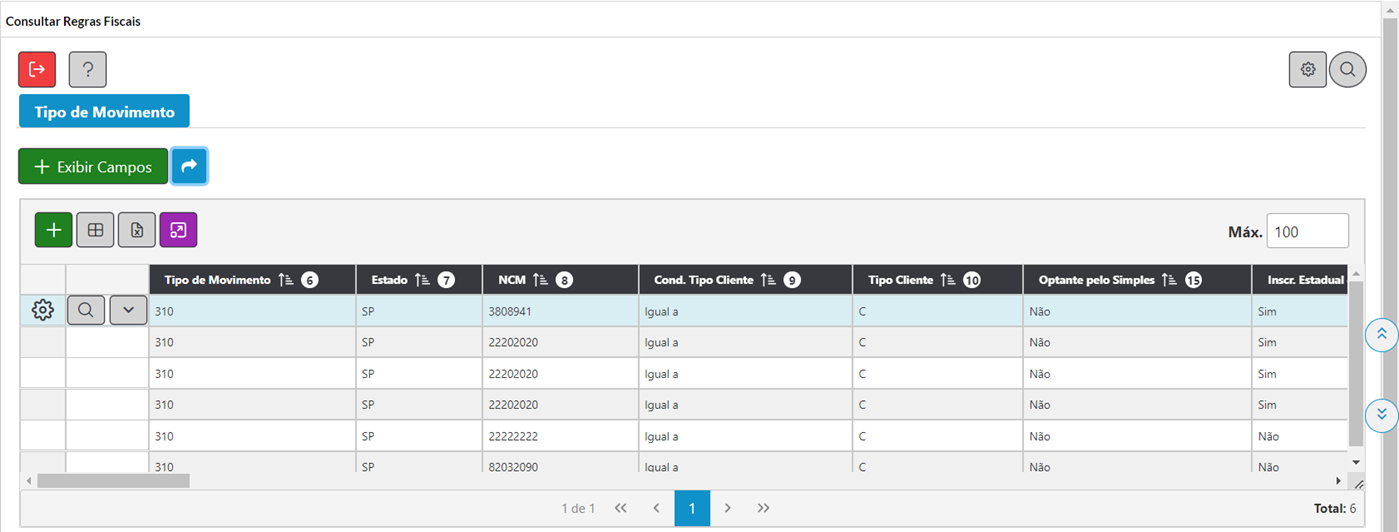Export grid to Excel file icon
This screenshot has height=532, width=1399.
137,230
